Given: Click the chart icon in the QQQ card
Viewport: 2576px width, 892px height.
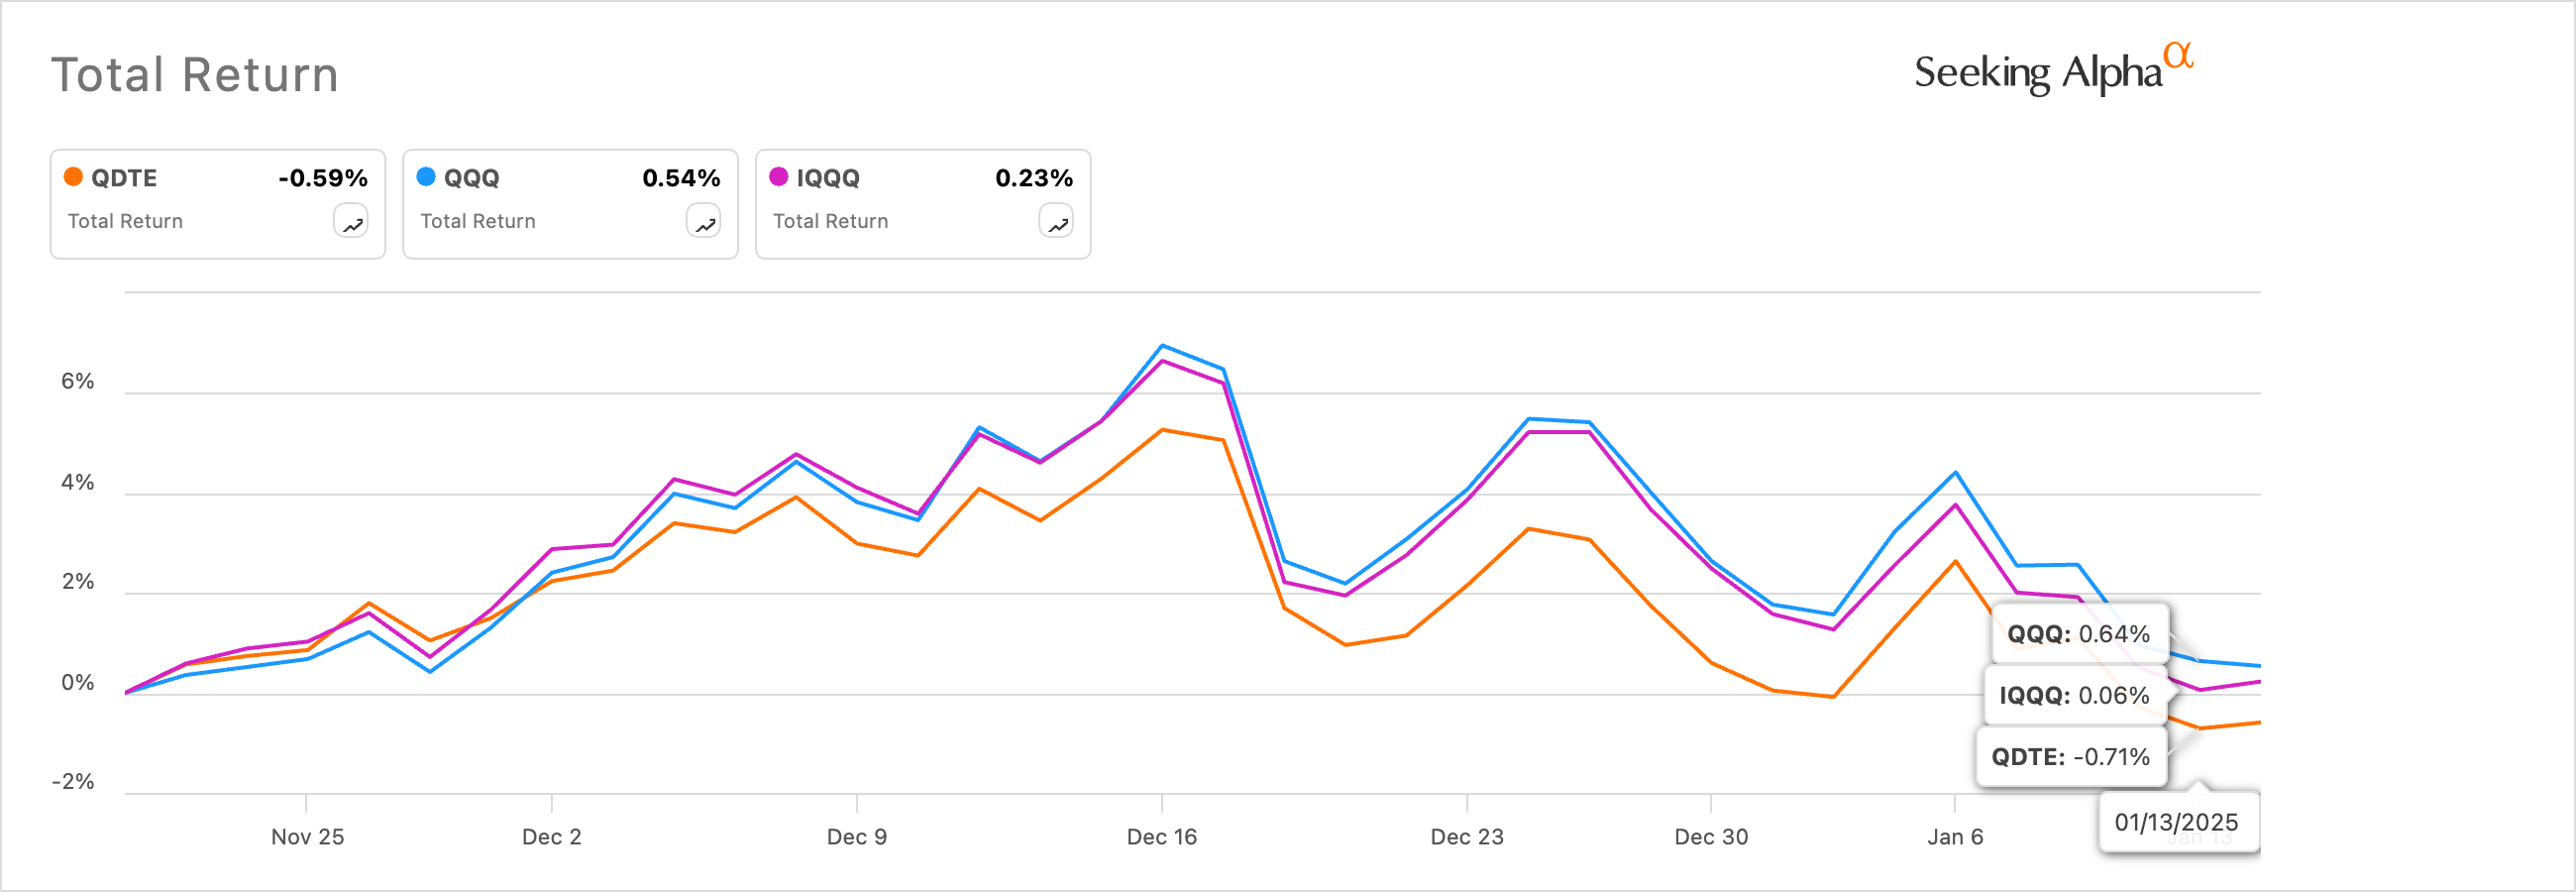Looking at the screenshot, I should 704,222.
